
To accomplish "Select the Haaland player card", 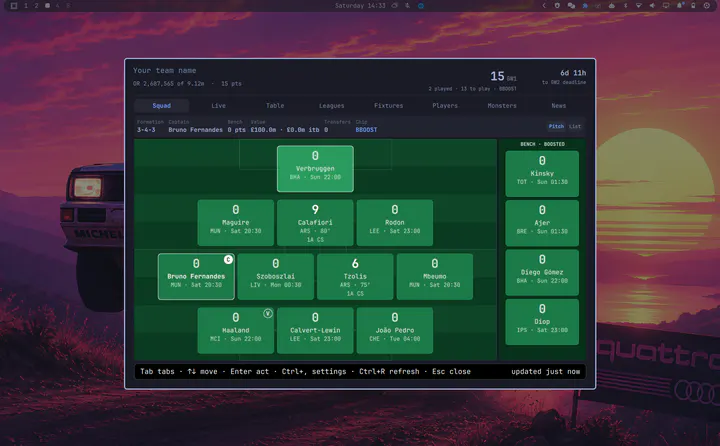I will click(x=236, y=331).
